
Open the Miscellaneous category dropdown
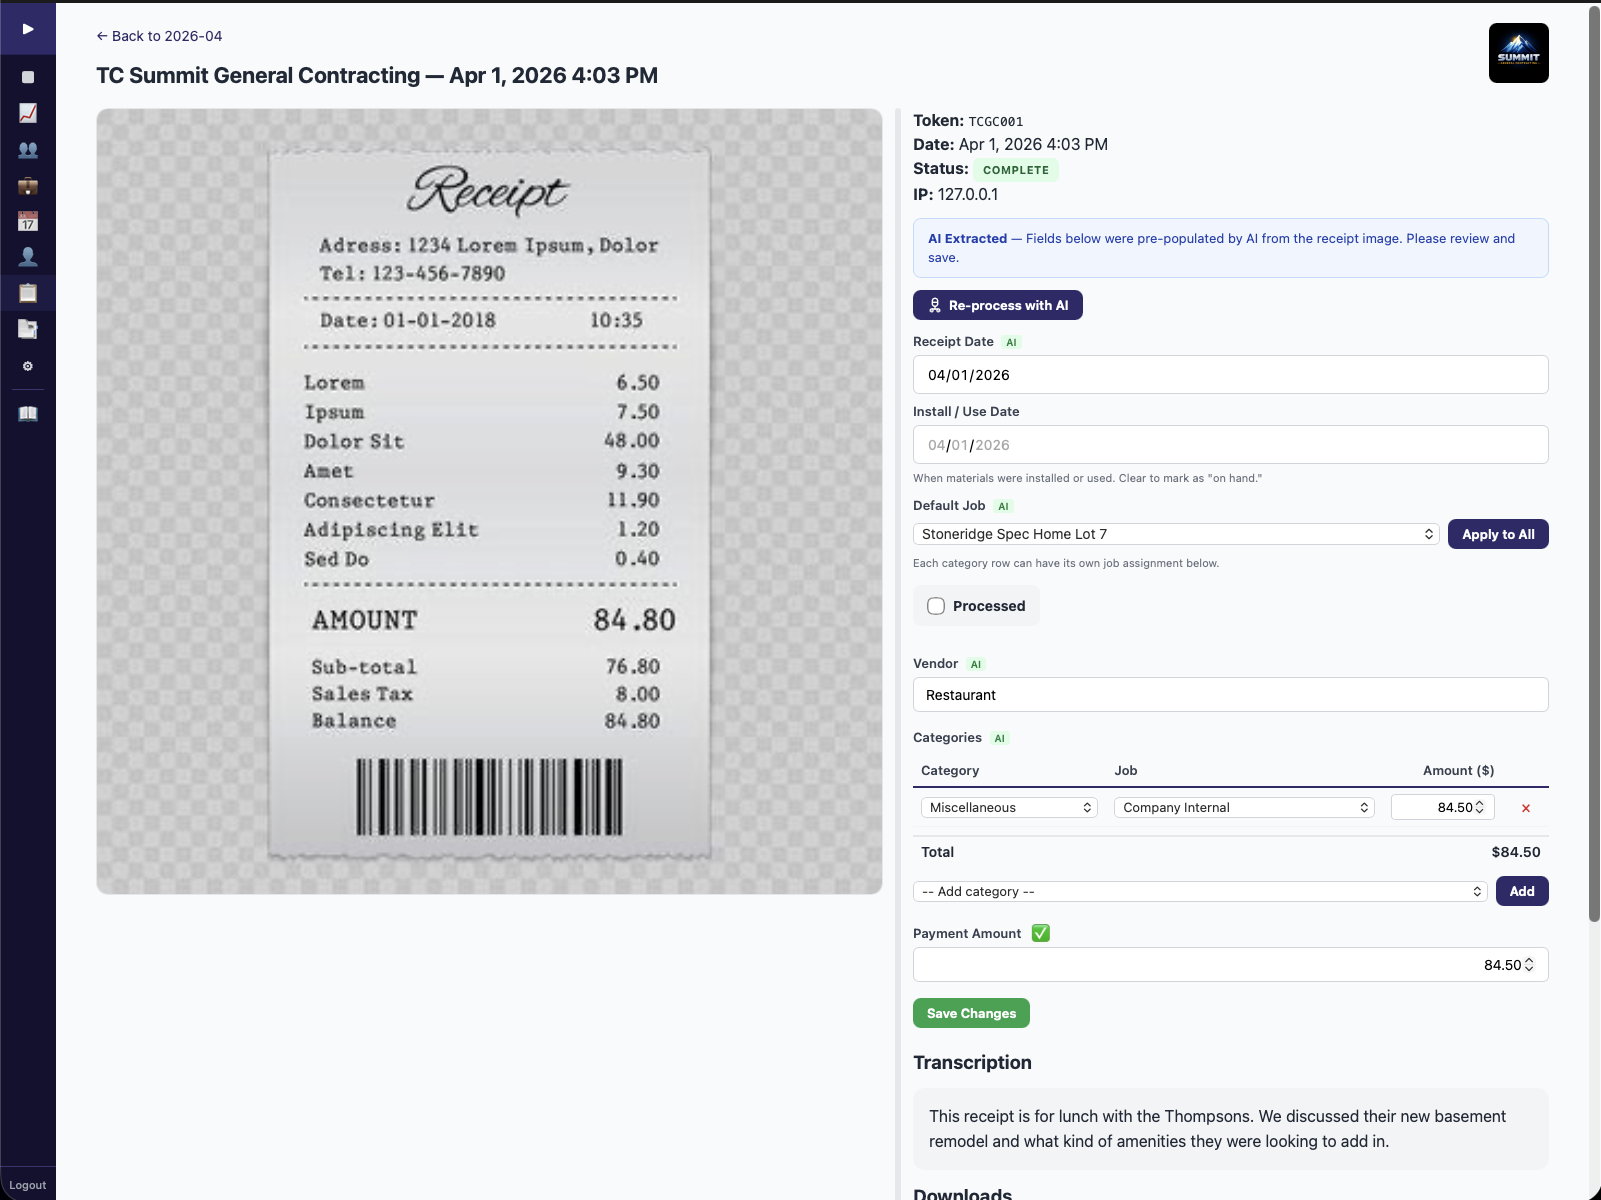[1008, 807]
